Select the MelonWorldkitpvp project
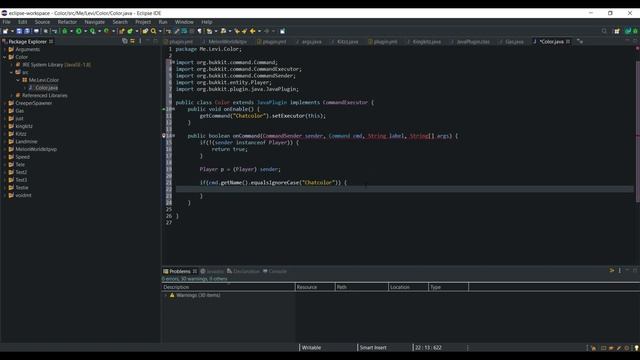 pos(36,149)
